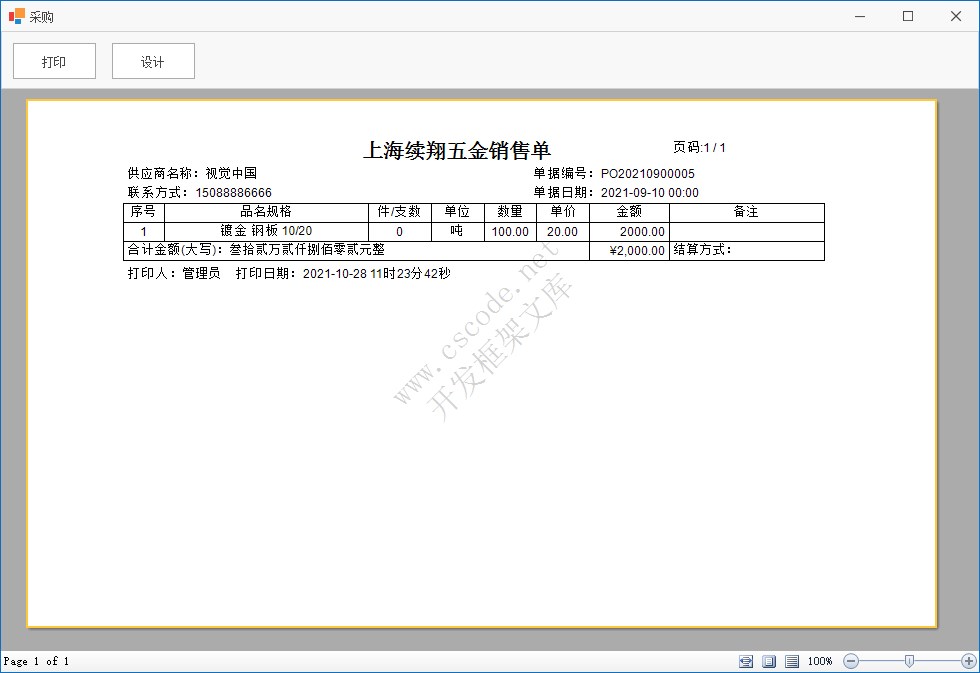Click the 单价 column header

(562, 212)
